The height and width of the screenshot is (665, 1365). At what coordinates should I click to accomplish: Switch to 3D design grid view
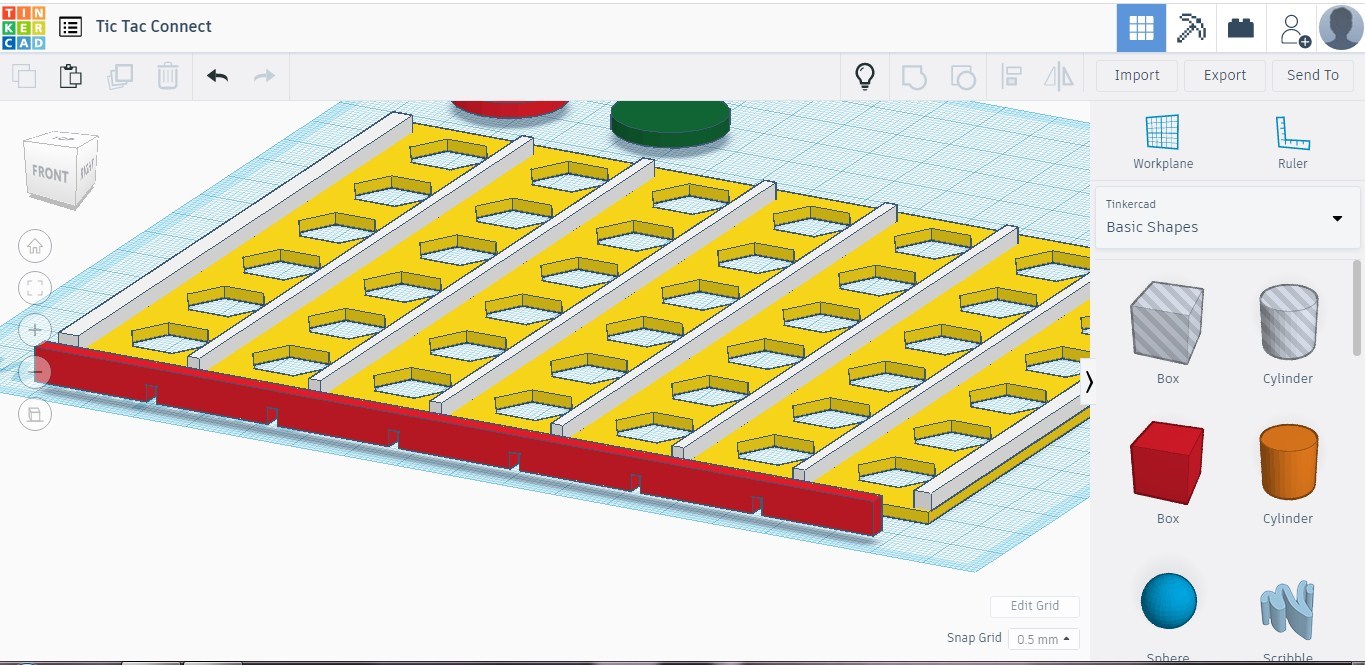click(x=1141, y=28)
